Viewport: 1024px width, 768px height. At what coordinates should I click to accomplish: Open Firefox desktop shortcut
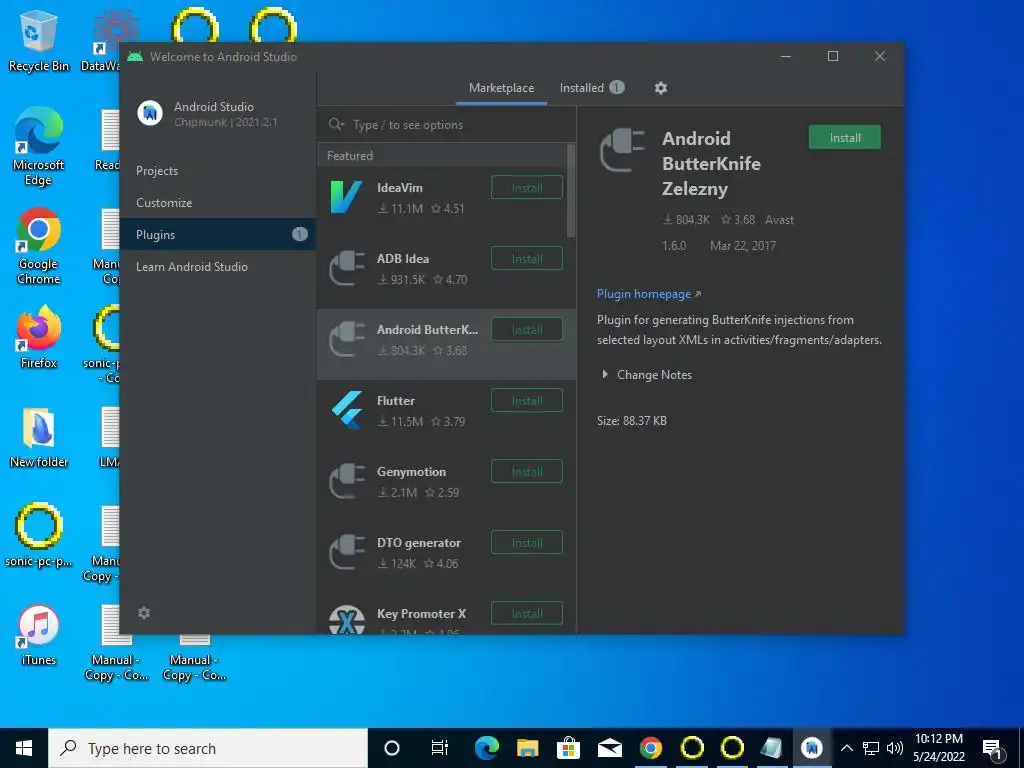point(39,338)
